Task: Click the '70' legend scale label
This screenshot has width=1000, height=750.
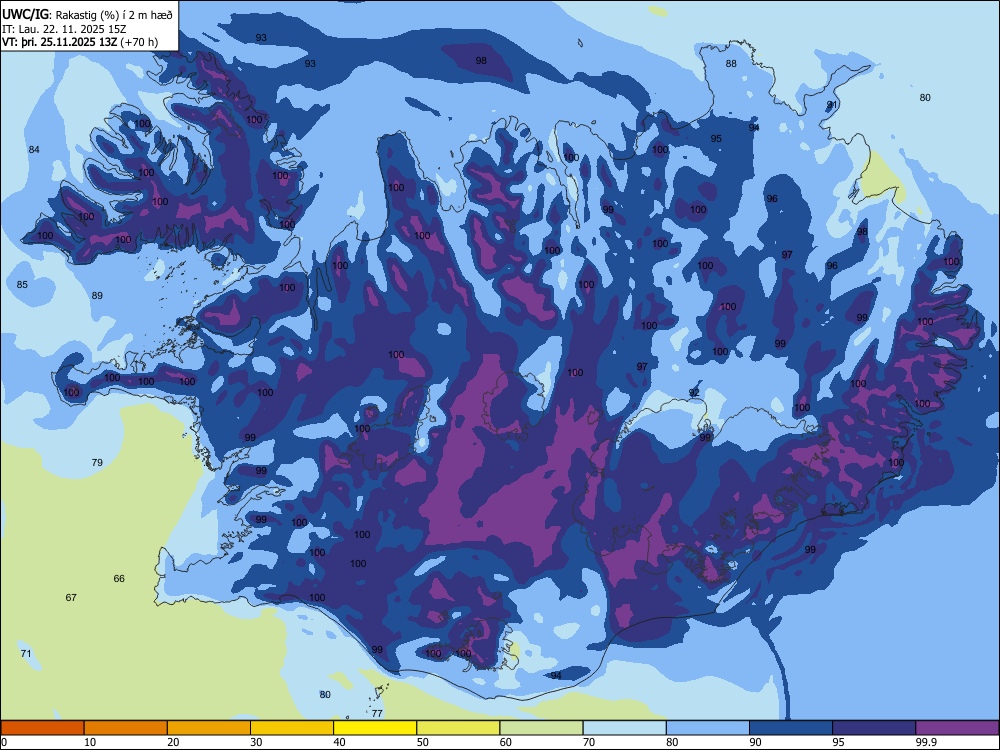Action: (589, 742)
